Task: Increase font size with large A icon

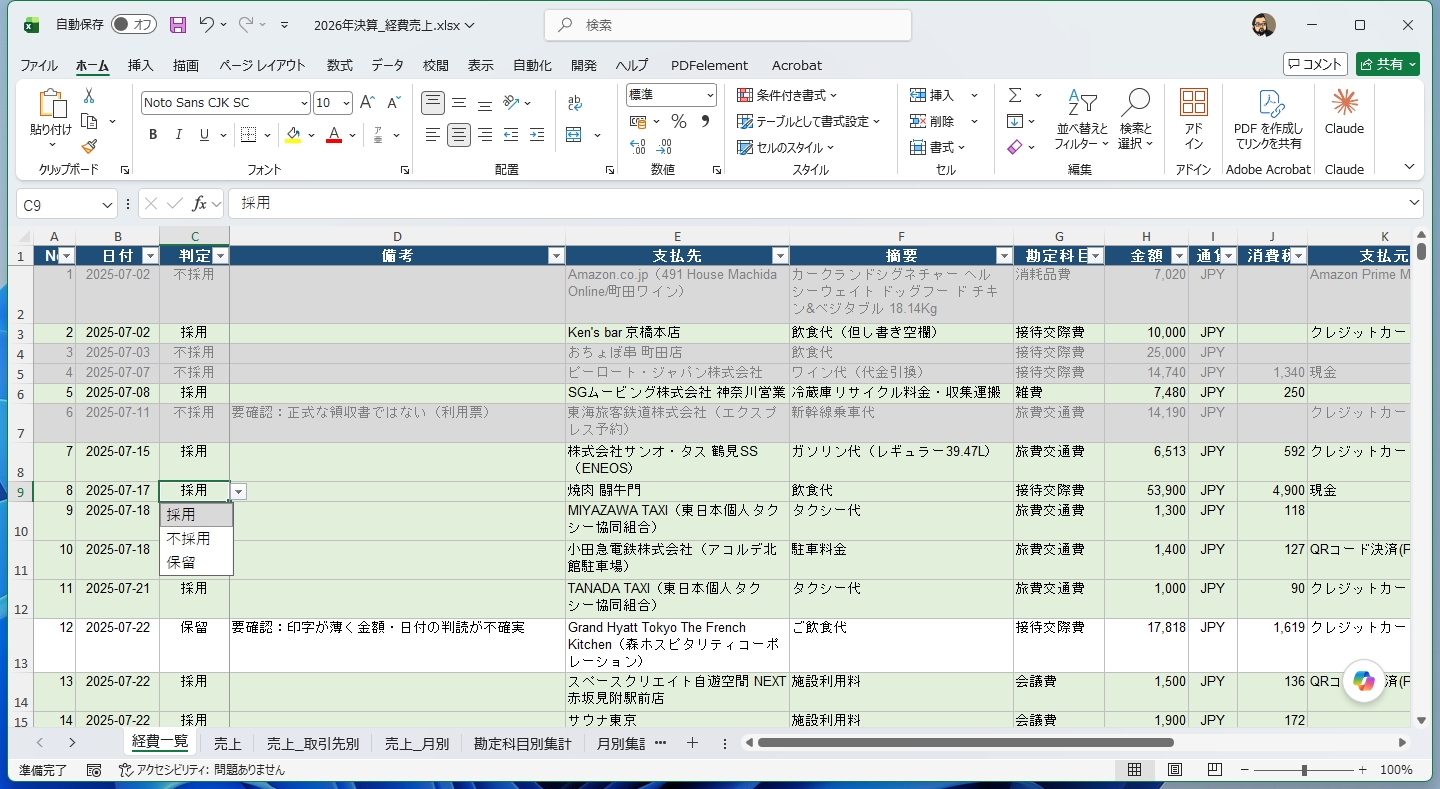Action: 367,103
